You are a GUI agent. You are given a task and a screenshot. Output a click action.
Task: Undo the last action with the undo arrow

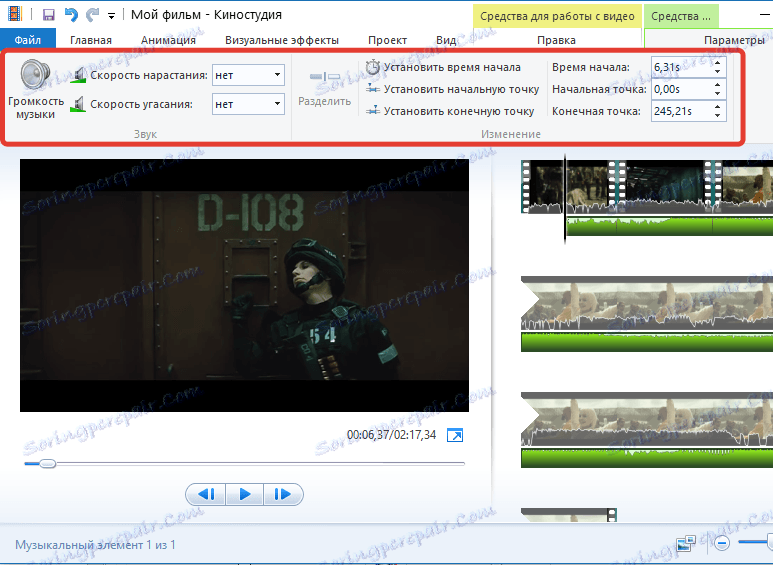click(71, 15)
